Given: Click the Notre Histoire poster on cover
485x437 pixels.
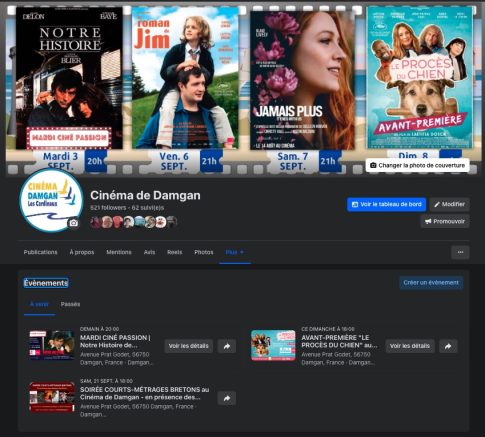Looking at the screenshot, I should click(x=69, y=78).
